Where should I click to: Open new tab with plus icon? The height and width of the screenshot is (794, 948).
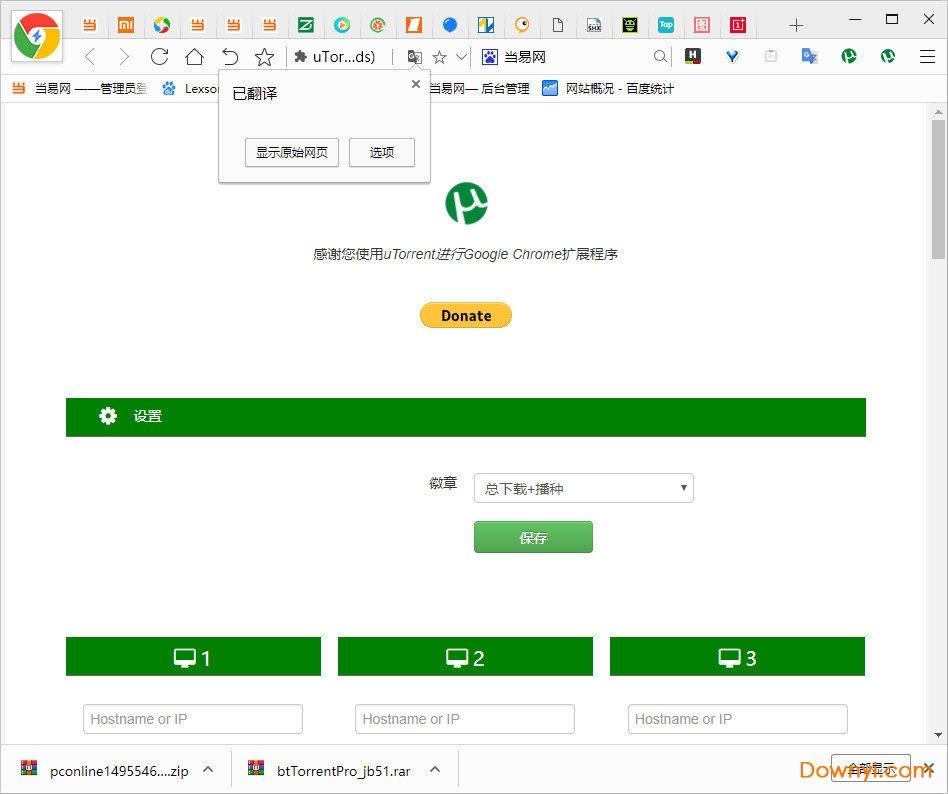point(796,25)
